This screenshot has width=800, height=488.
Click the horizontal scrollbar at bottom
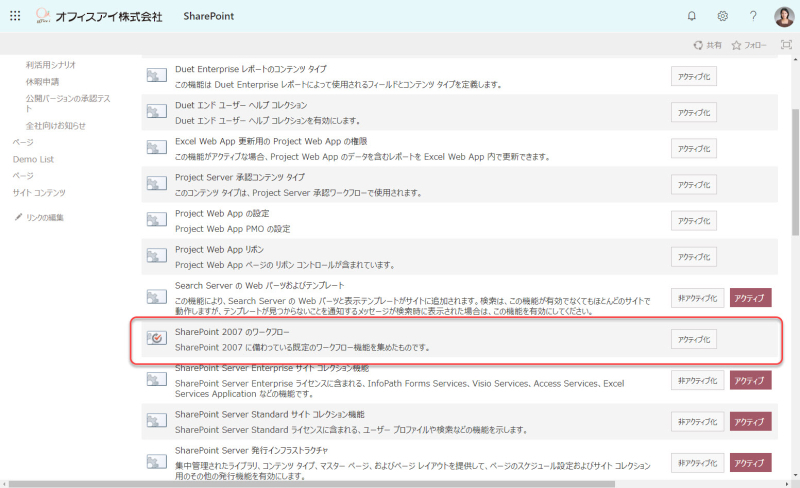pyautogui.click(x=312, y=484)
